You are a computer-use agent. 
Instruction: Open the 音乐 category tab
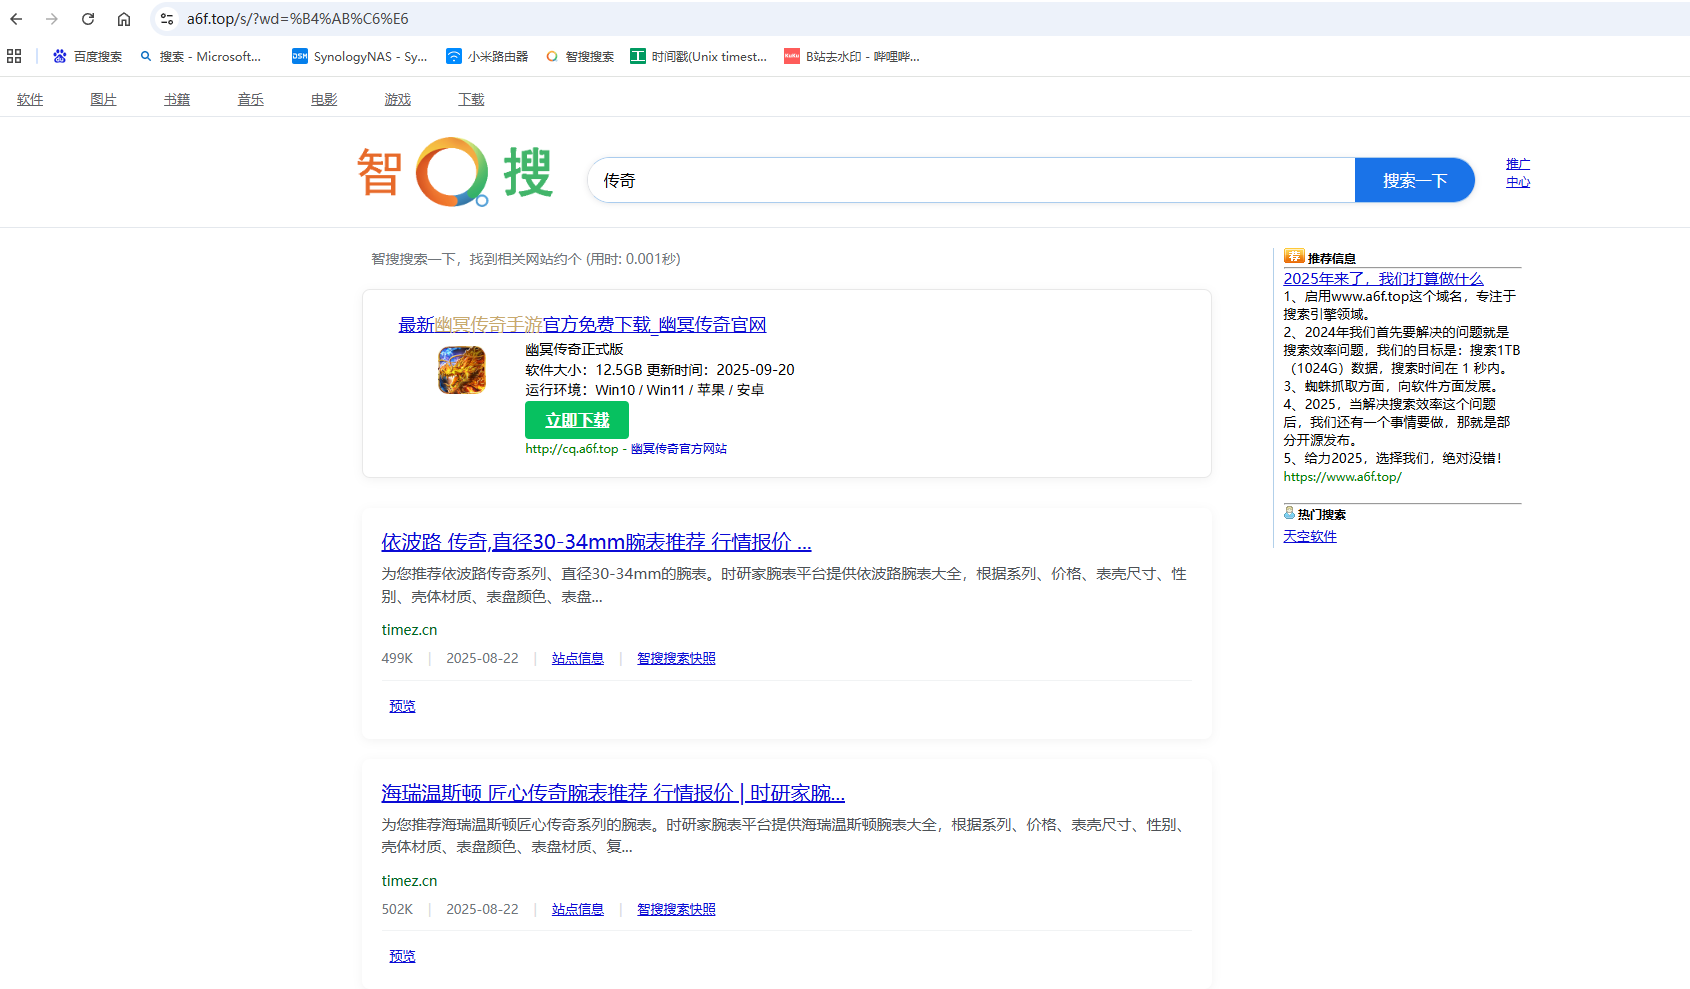[x=251, y=99]
